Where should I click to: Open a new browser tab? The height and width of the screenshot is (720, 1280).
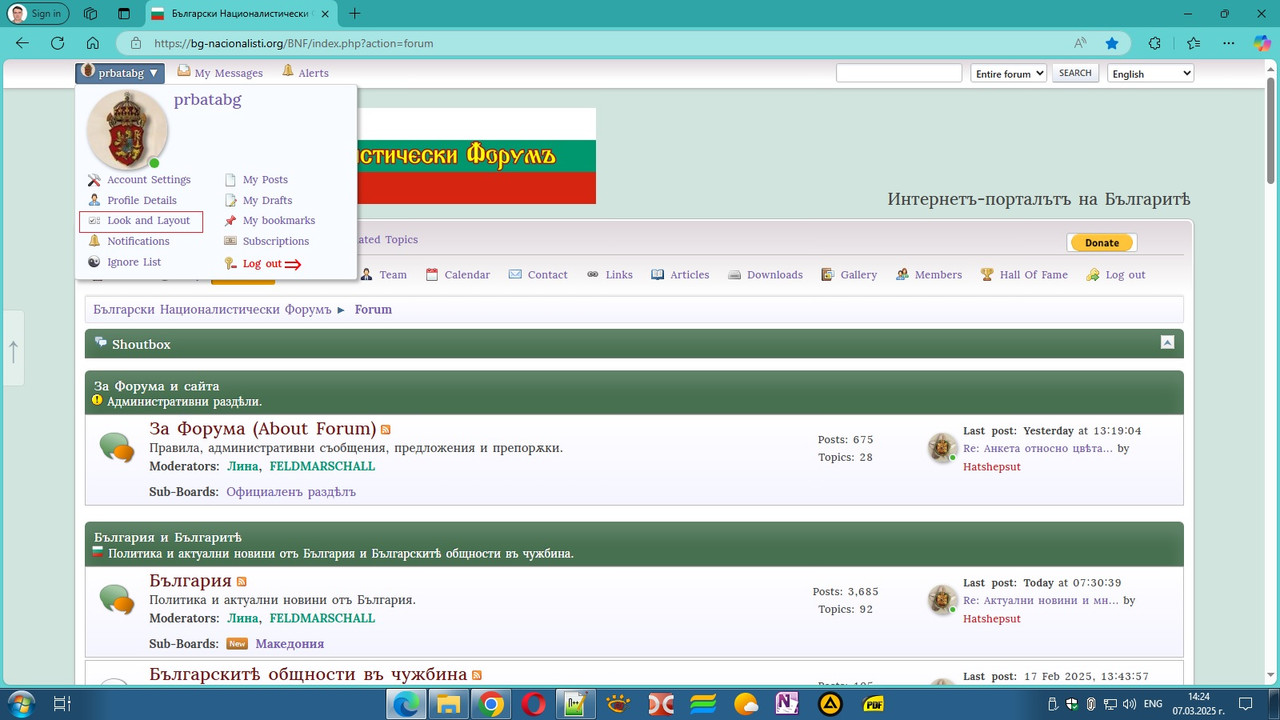[x=354, y=14]
